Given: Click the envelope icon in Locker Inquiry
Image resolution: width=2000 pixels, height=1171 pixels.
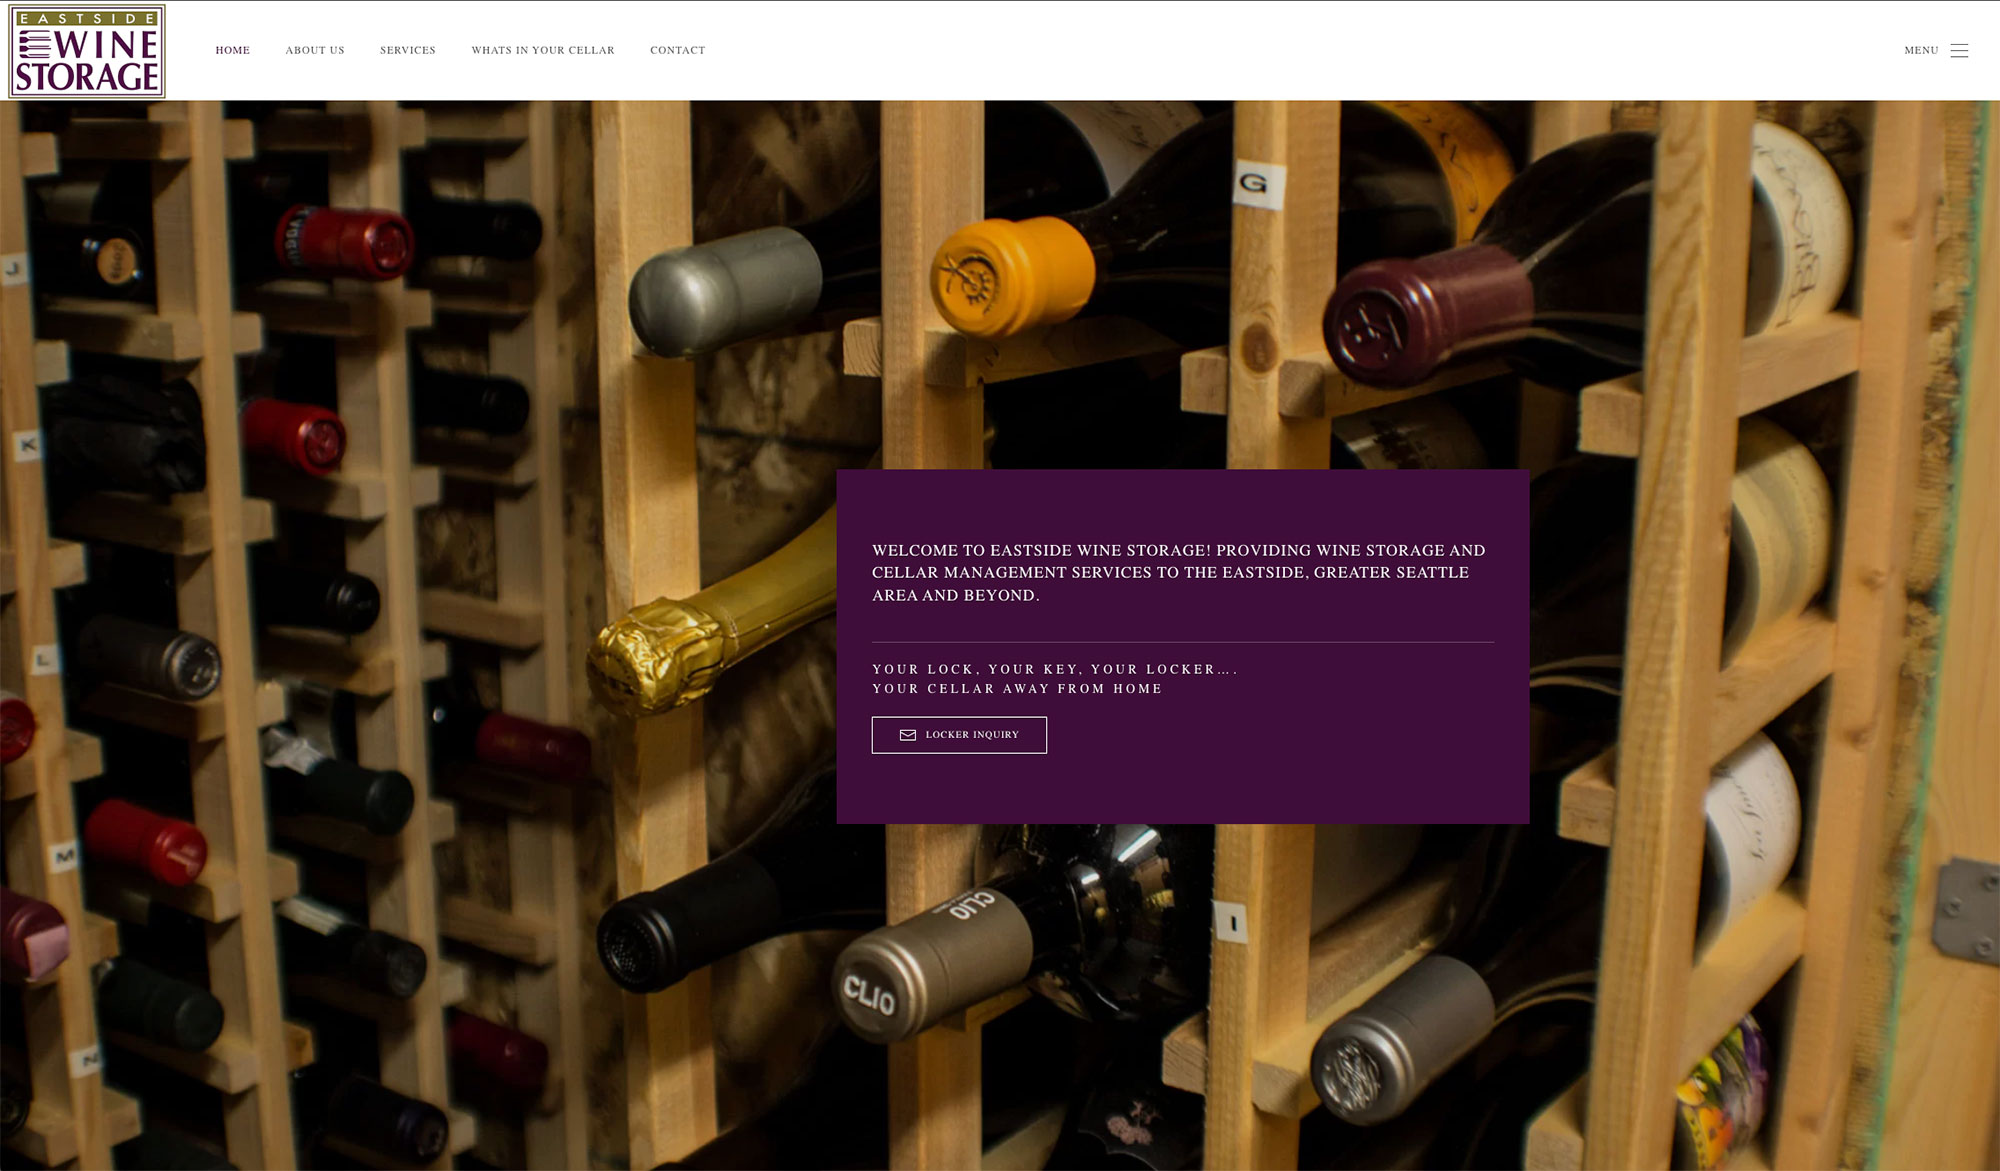Looking at the screenshot, I should coord(908,735).
